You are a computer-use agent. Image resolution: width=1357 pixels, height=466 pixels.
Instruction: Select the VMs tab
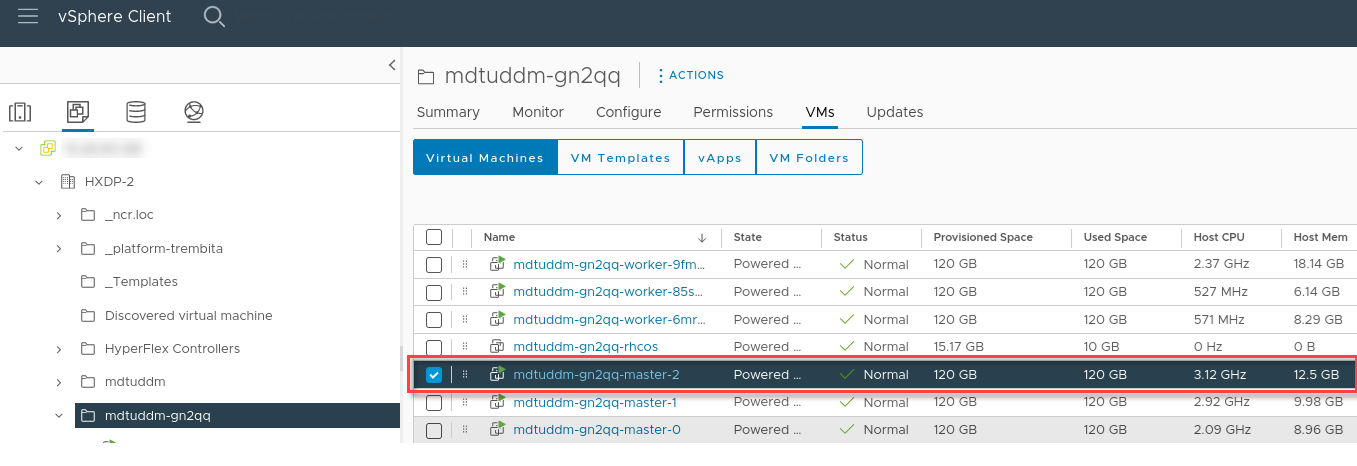[x=820, y=112]
